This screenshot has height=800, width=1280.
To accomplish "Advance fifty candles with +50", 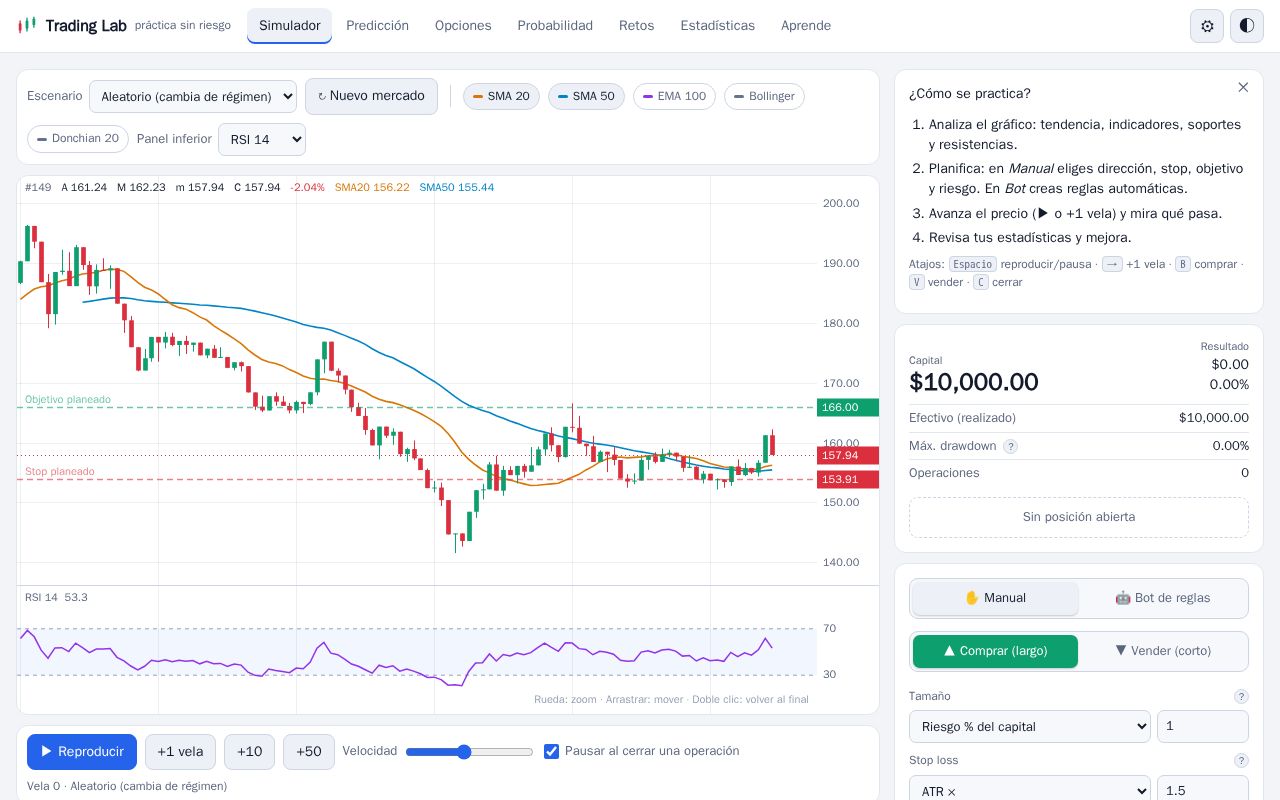I will pyautogui.click(x=309, y=752).
